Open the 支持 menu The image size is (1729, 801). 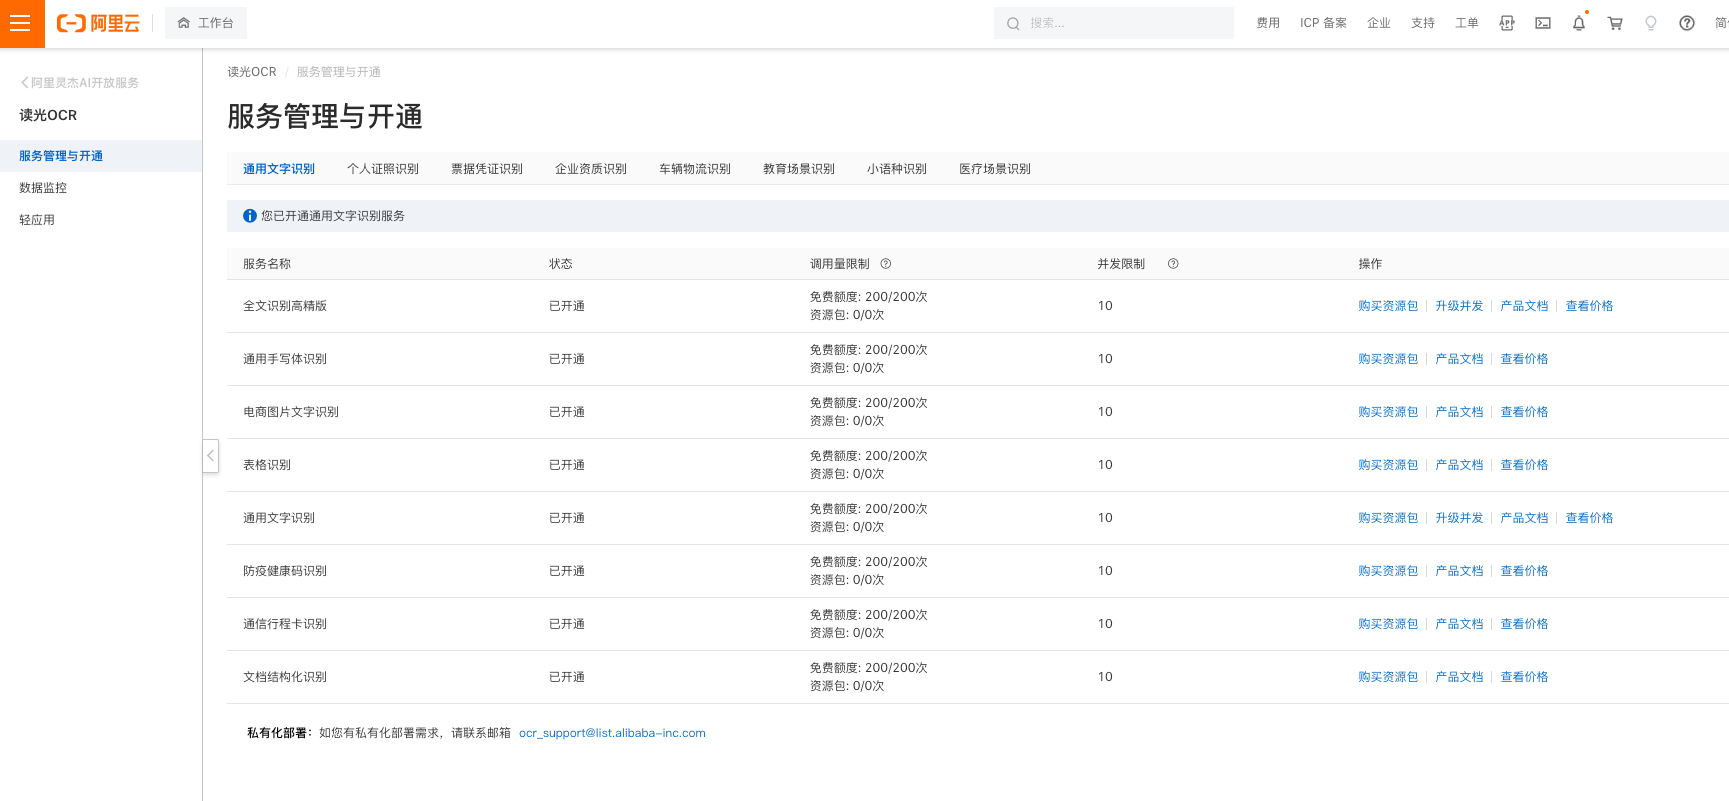pos(1423,23)
